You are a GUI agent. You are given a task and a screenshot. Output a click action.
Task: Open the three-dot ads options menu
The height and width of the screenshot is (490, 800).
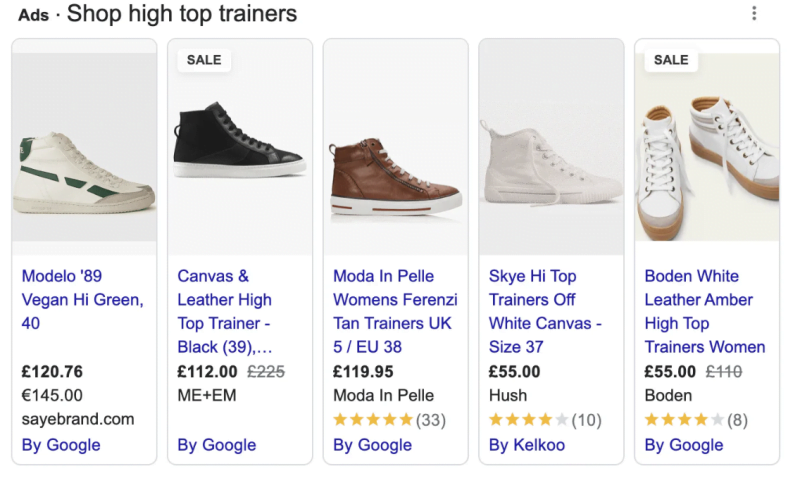coord(754,14)
